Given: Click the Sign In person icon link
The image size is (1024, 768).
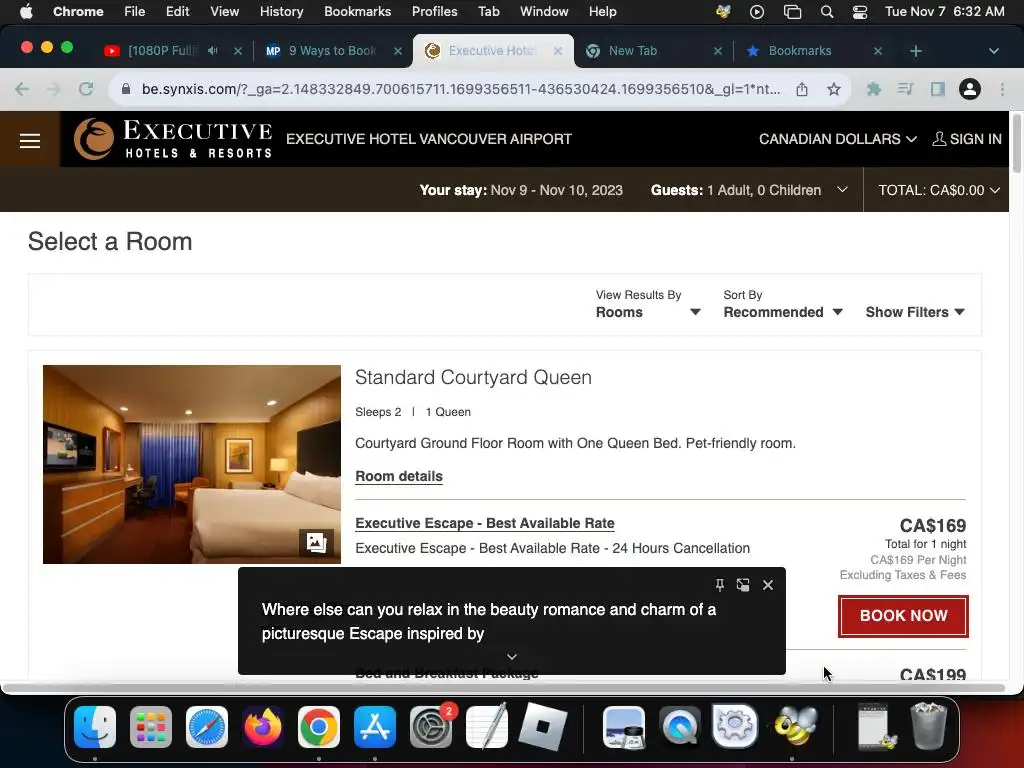Looking at the screenshot, I should pyautogui.click(x=967, y=139).
